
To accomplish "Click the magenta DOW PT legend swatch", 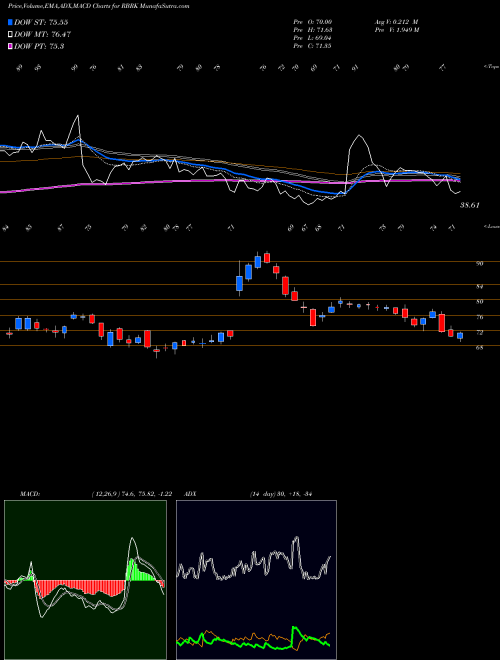I will pyautogui.click(x=11, y=46).
